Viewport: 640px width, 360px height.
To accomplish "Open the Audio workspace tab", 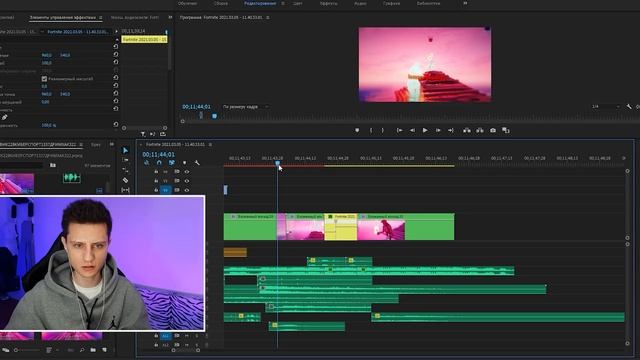I will [x=360, y=3].
